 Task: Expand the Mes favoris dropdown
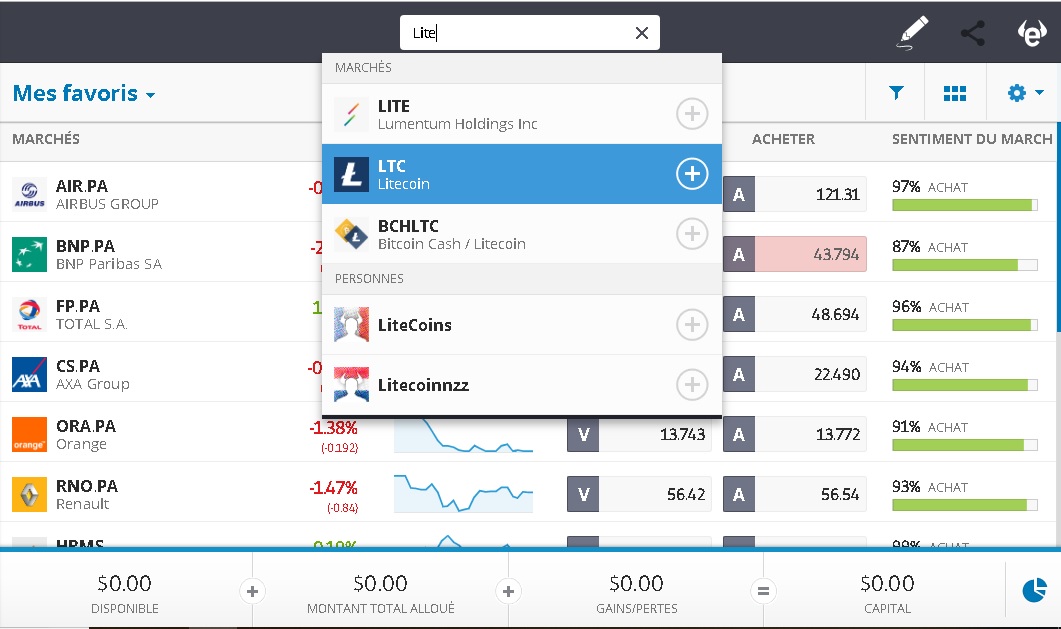84,93
